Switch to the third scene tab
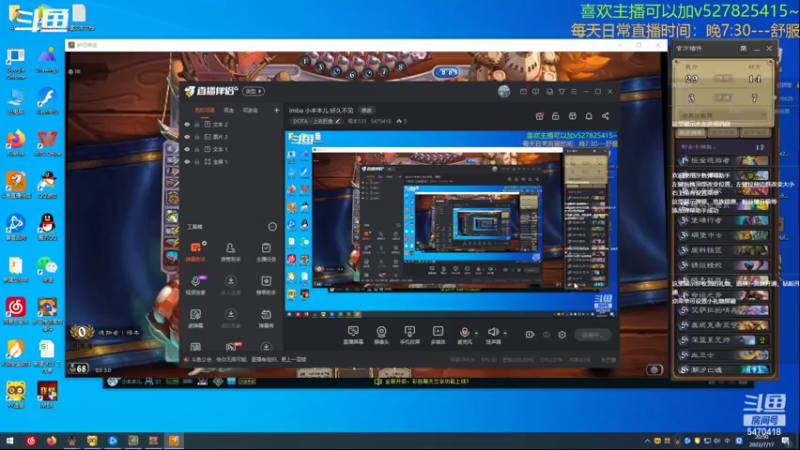The image size is (800, 450). click(250, 110)
